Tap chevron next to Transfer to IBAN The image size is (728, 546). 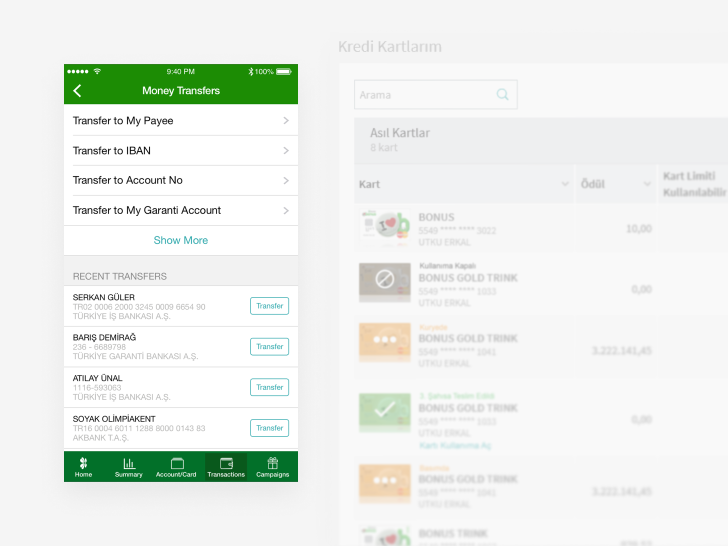click(x=286, y=150)
